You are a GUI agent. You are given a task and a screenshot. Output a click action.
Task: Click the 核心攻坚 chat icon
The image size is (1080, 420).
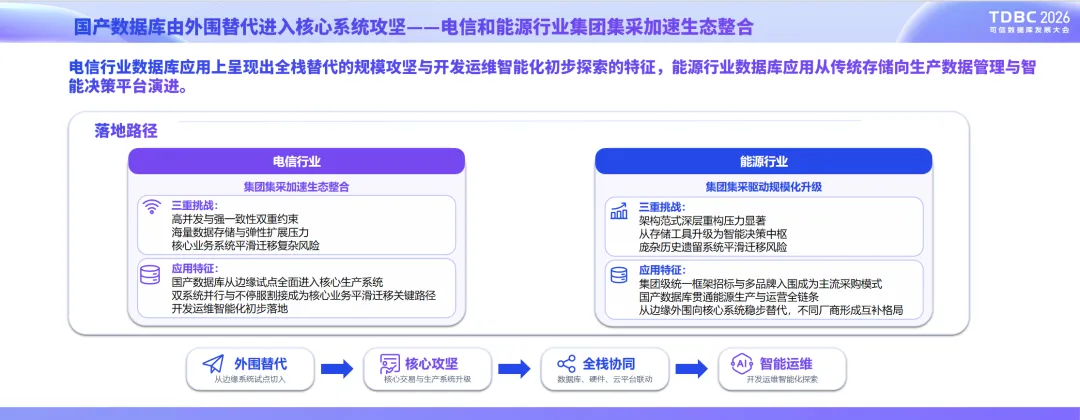[x=390, y=364]
